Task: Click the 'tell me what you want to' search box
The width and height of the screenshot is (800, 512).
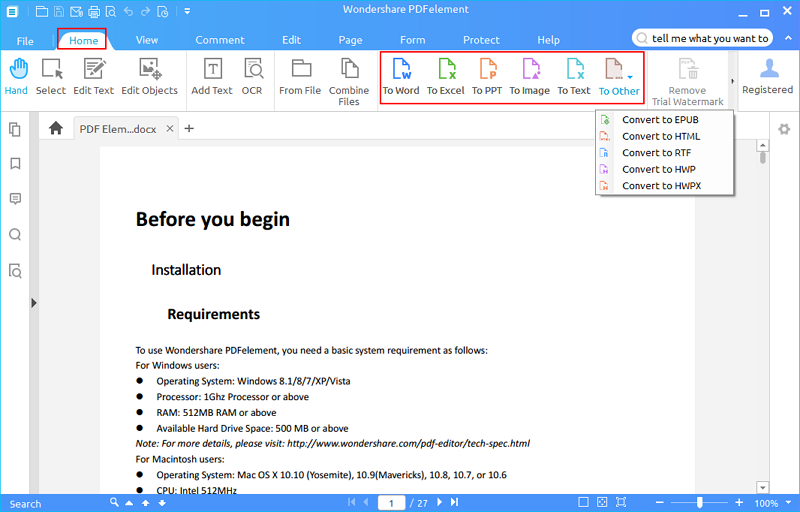Action: coord(703,38)
